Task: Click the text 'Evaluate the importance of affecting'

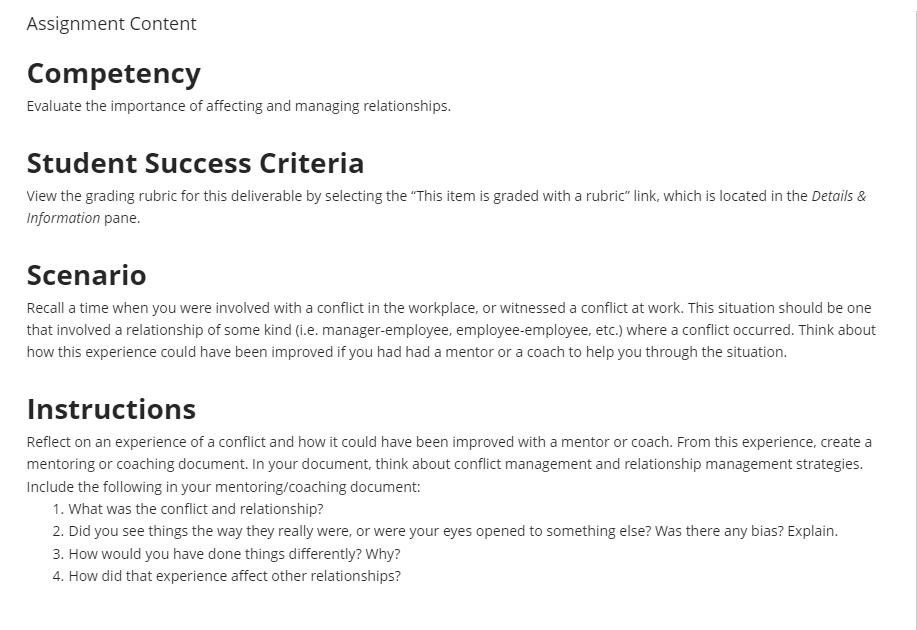Action: (144, 106)
